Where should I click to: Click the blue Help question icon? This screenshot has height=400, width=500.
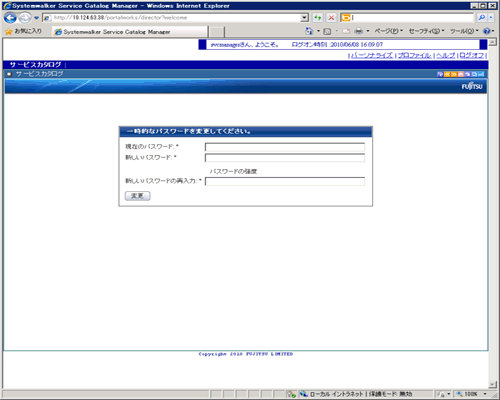point(487,31)
